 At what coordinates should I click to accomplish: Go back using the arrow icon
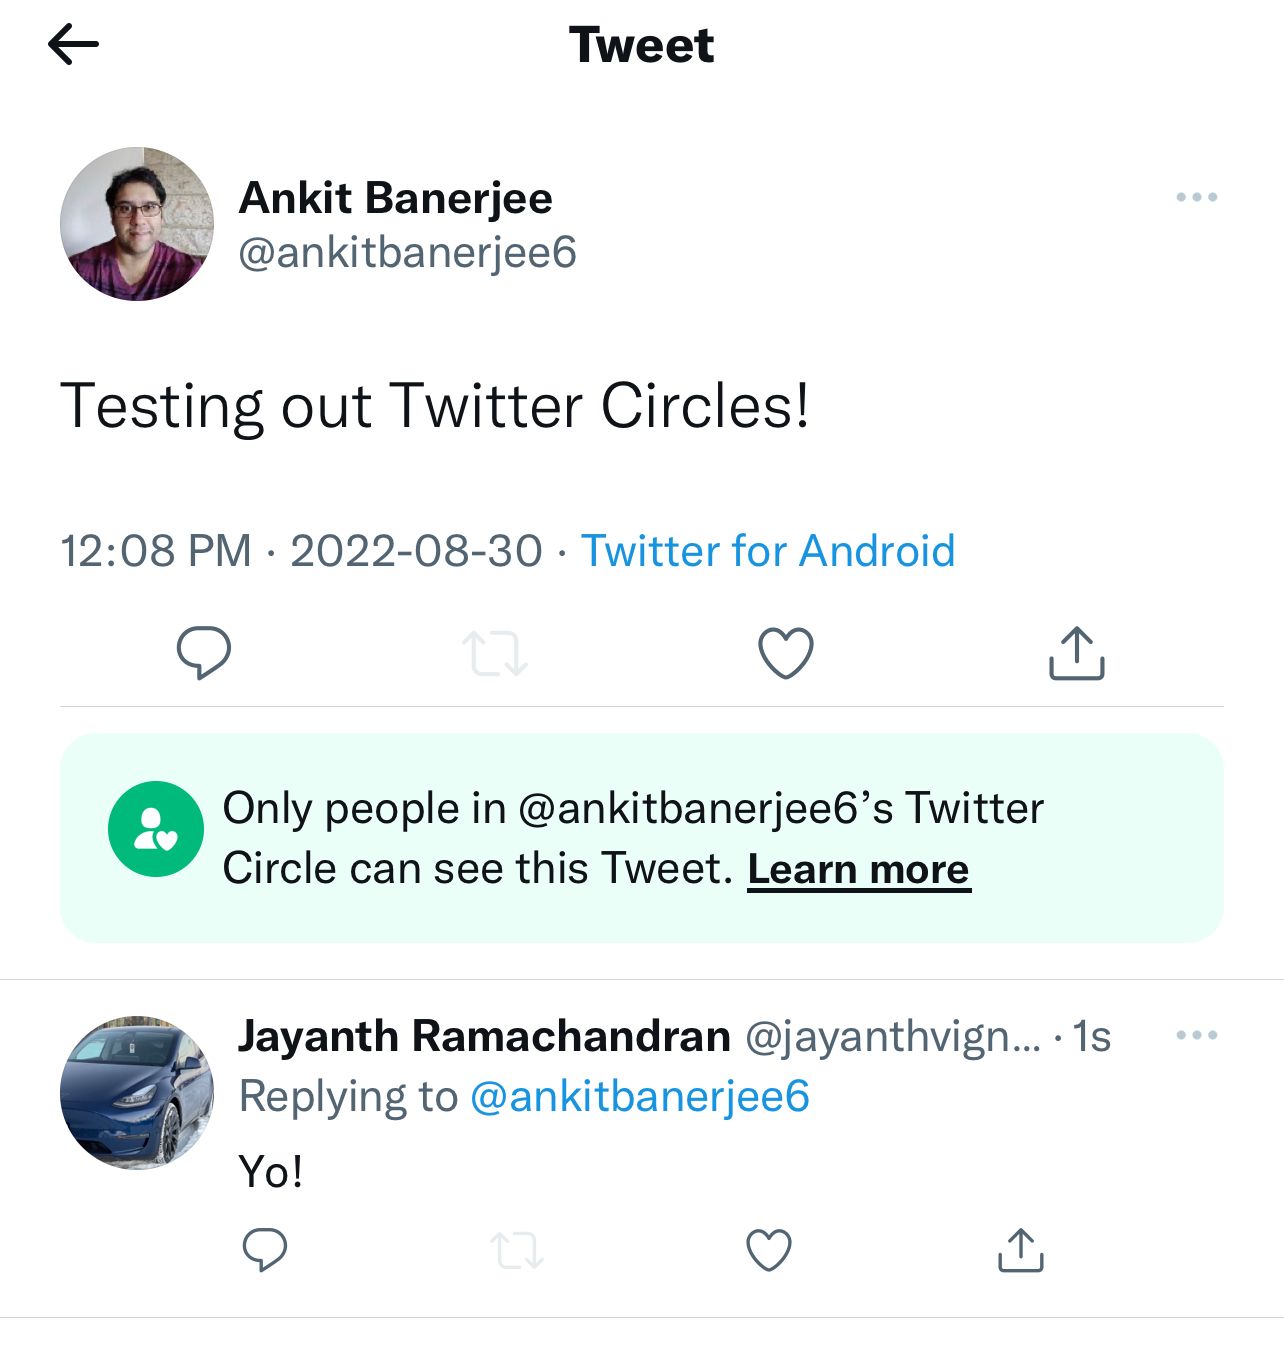click(x=73, y=45)
